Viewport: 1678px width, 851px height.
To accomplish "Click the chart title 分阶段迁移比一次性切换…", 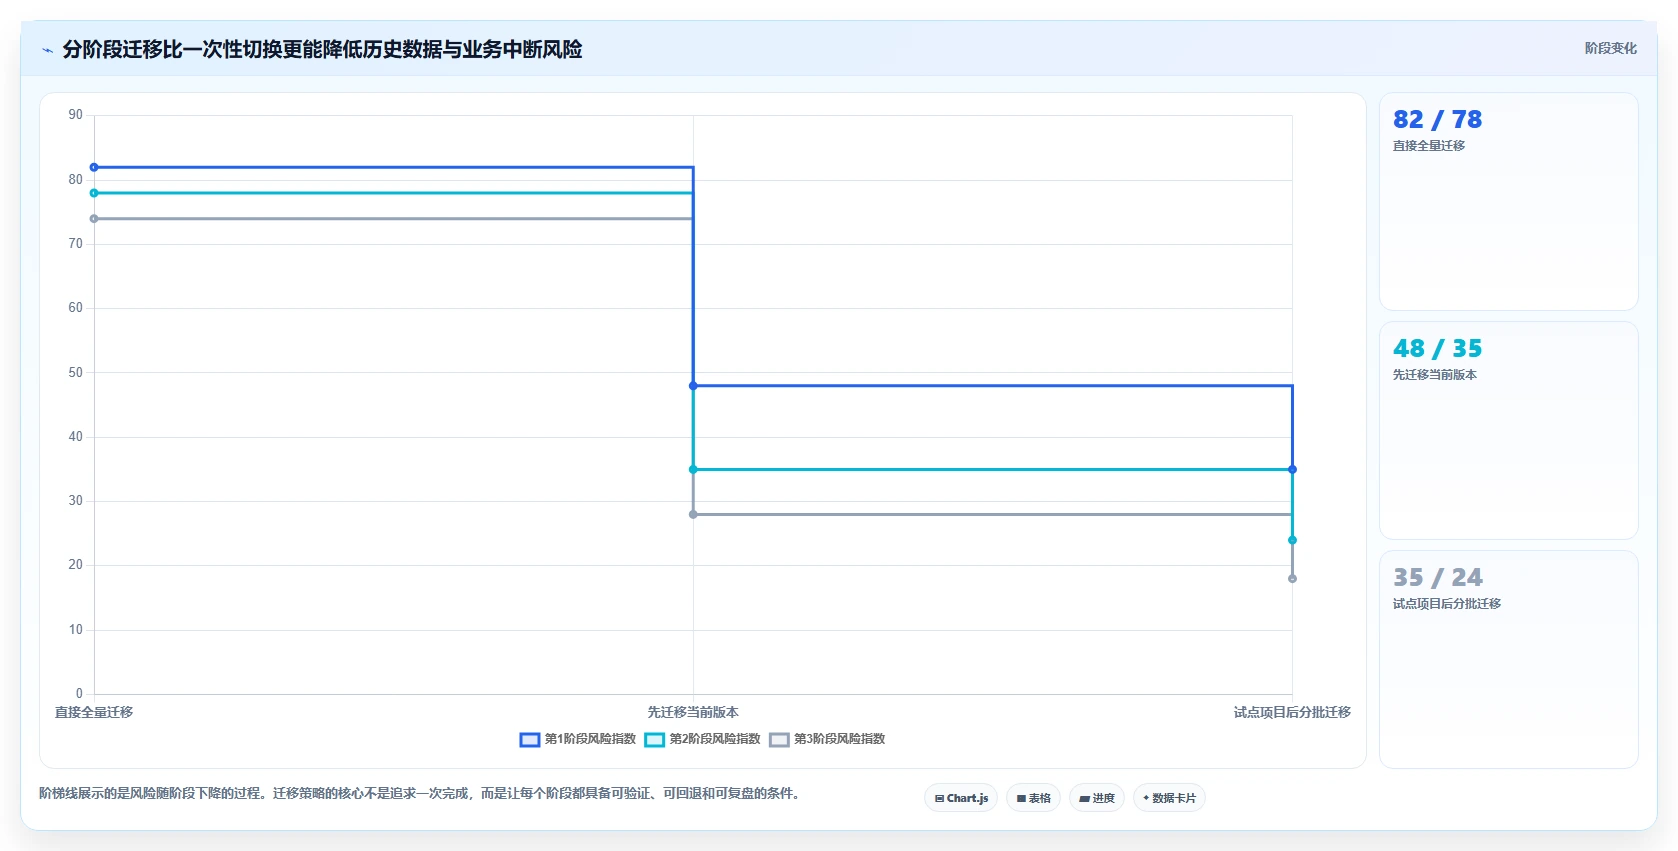I will pyautogui.click(x=322, y=49).
